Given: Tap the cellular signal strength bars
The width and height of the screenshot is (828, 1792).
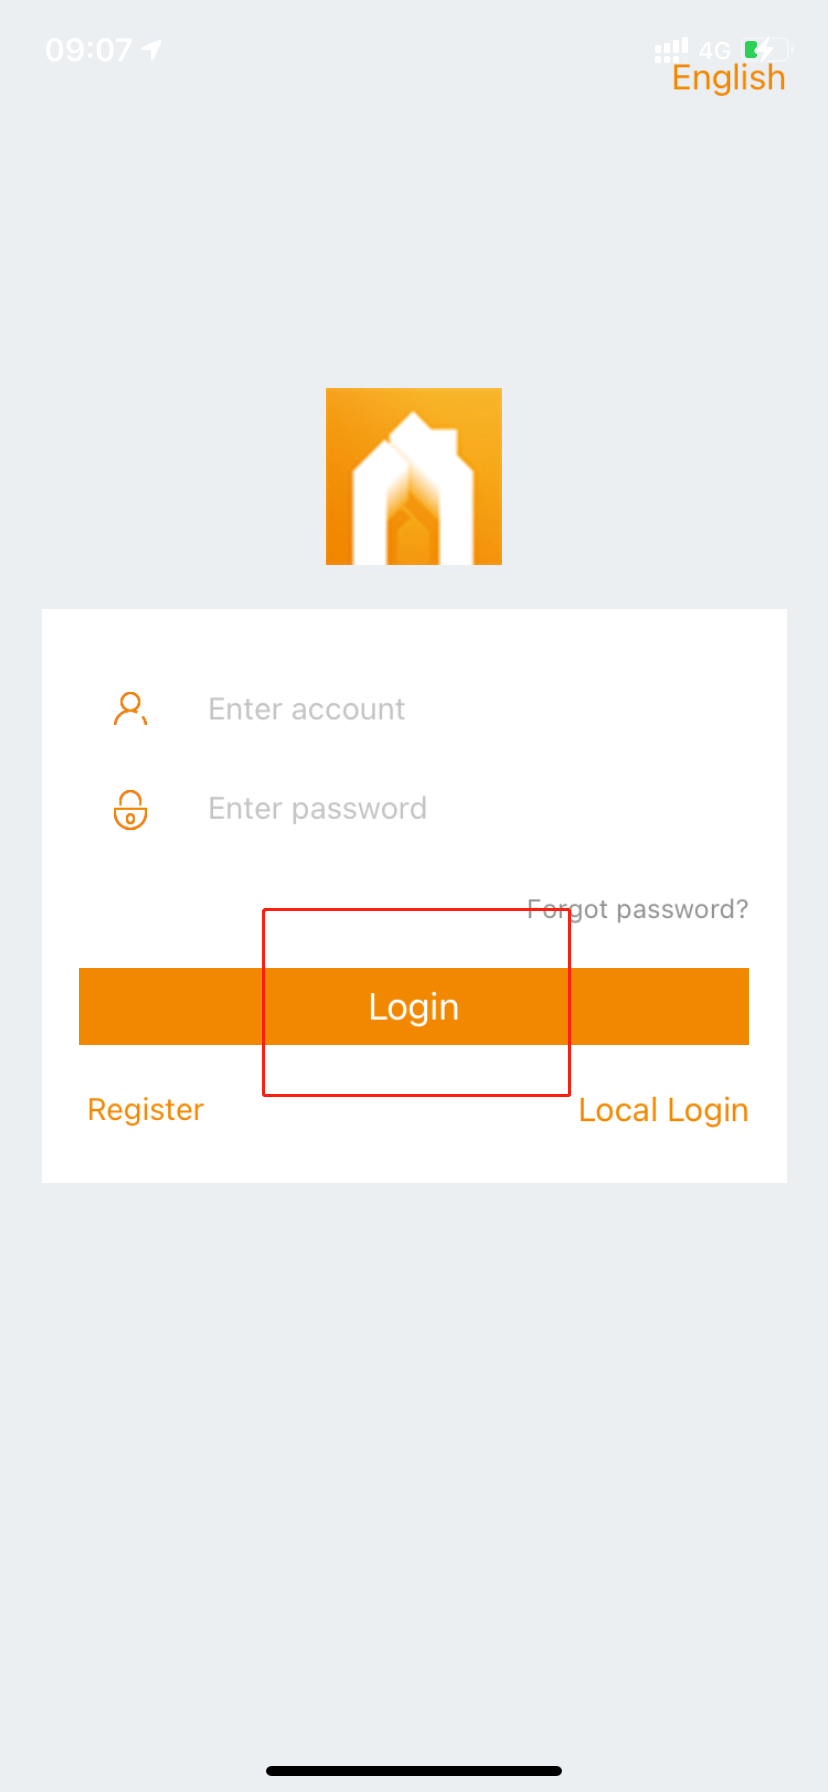Looking at the screenshot, I should [x=671, y=49].
